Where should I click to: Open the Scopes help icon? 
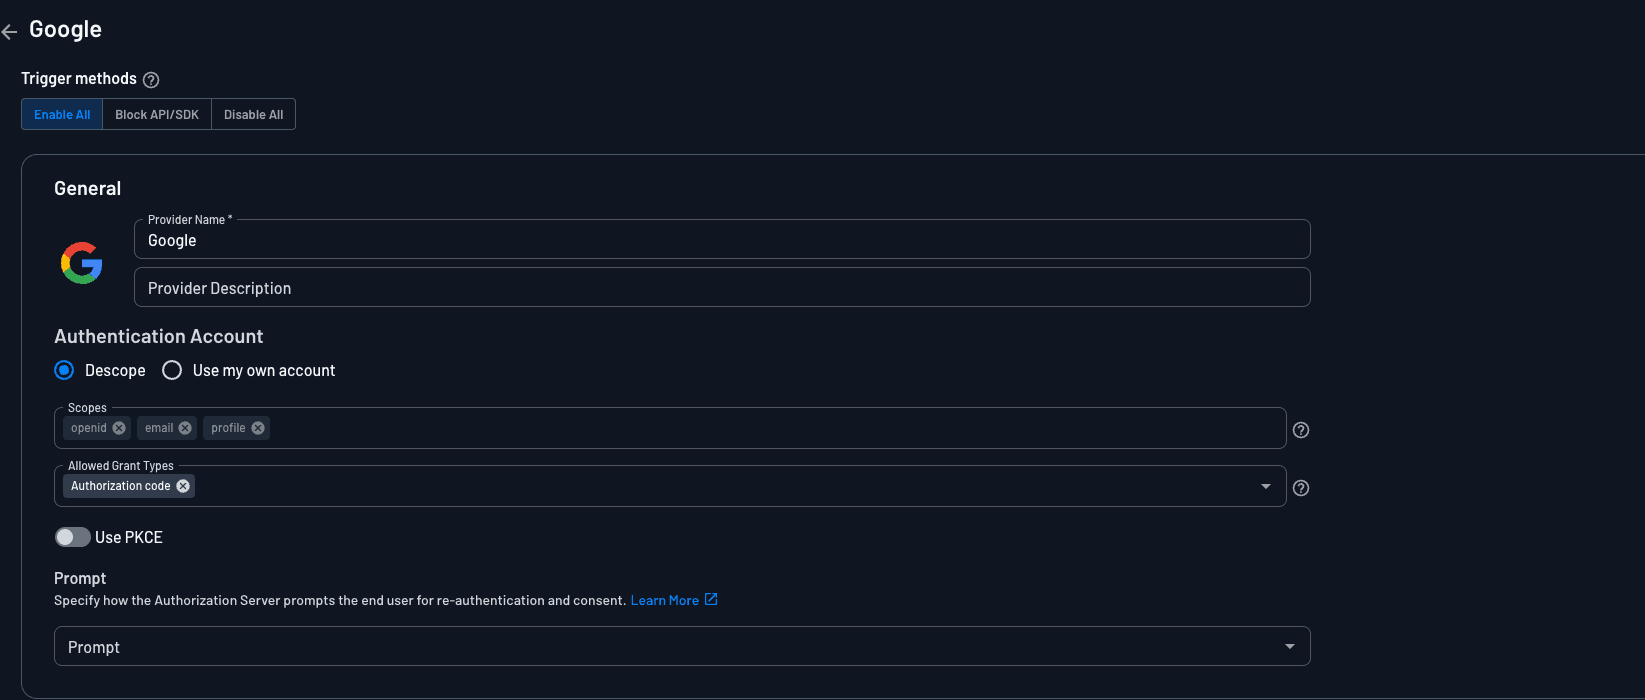[1301, 430]
